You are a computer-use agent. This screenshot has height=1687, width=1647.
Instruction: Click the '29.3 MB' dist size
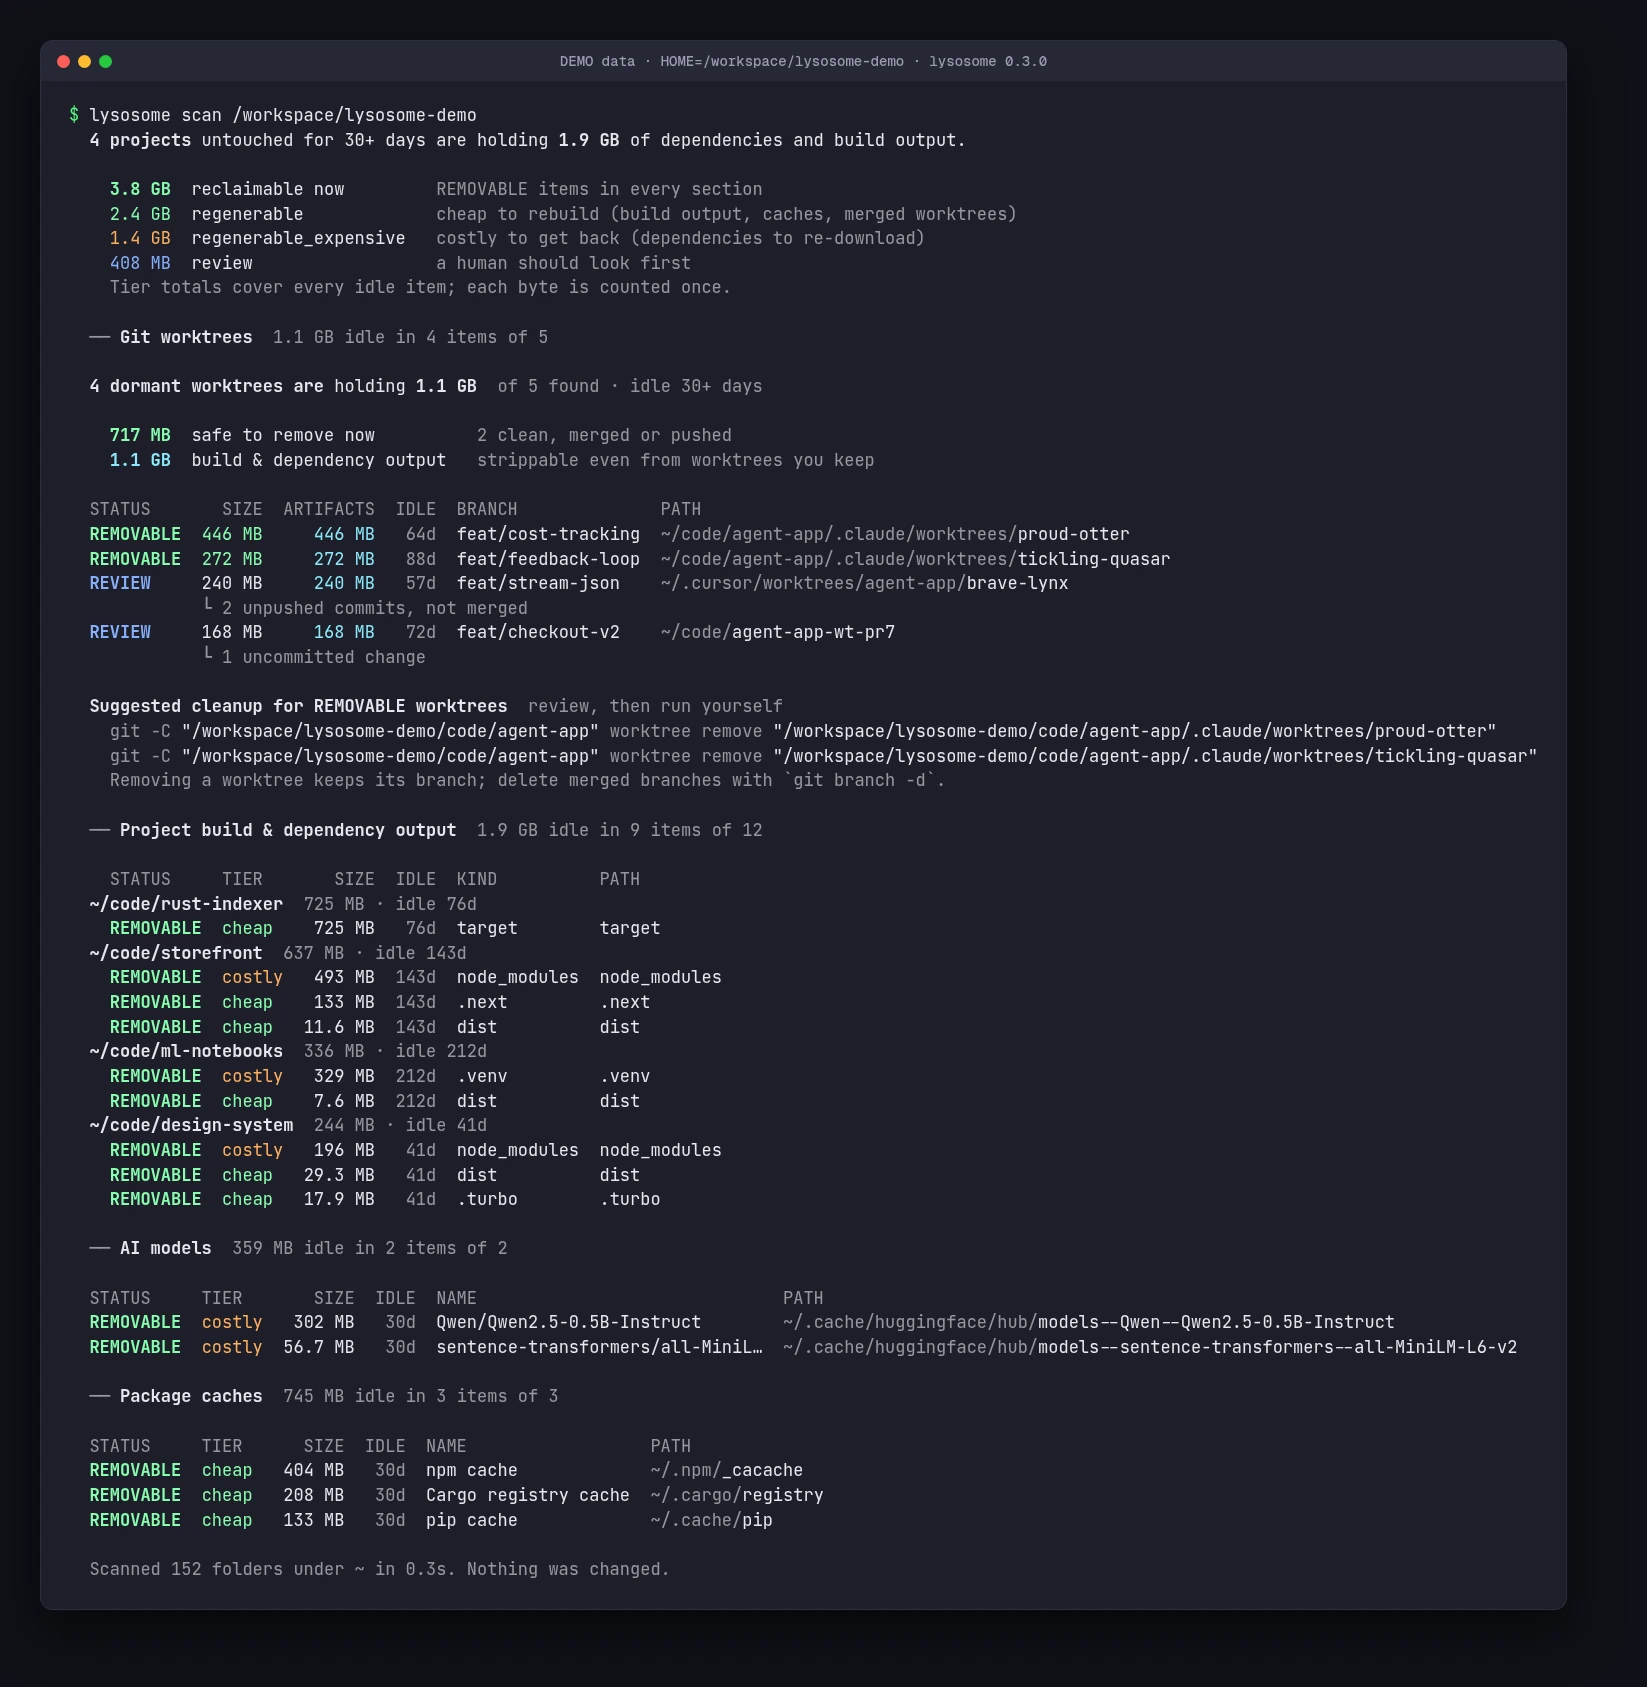pos(339,1175)
